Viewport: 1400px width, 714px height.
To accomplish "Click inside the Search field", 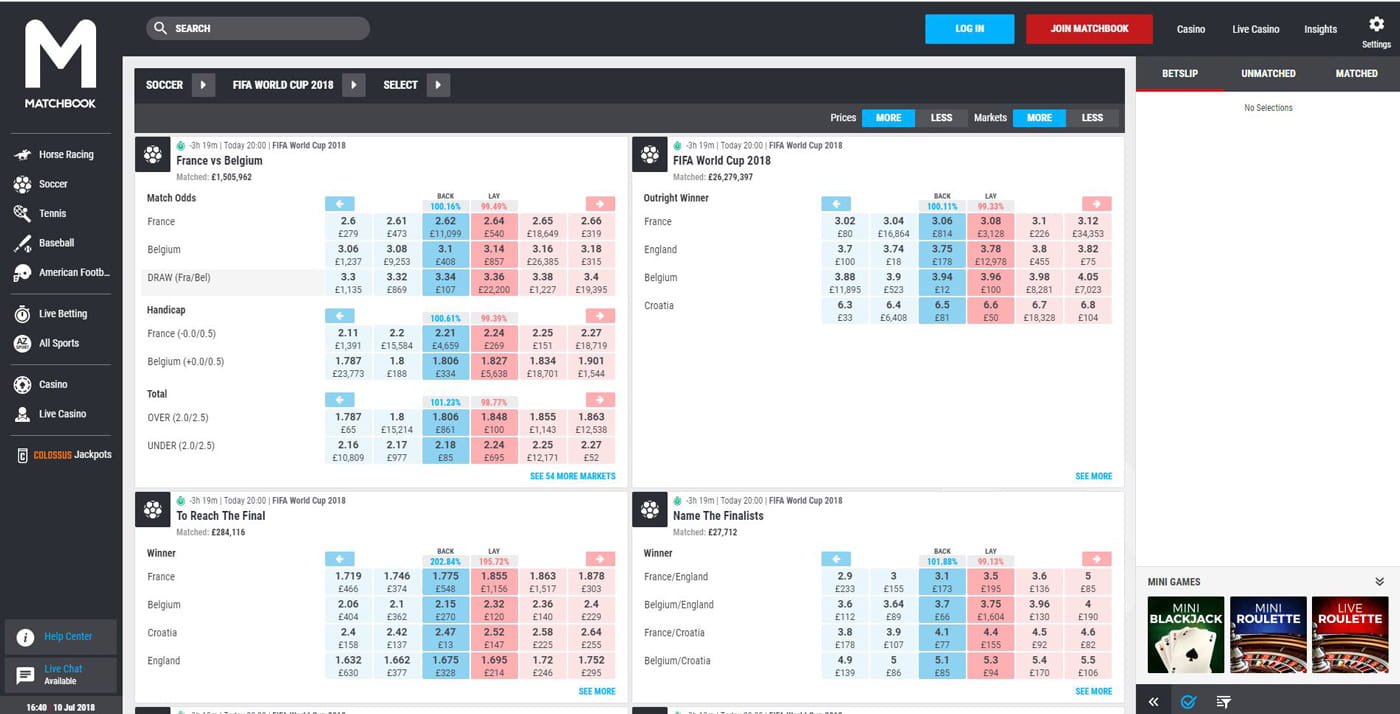I will coord(258,28).
